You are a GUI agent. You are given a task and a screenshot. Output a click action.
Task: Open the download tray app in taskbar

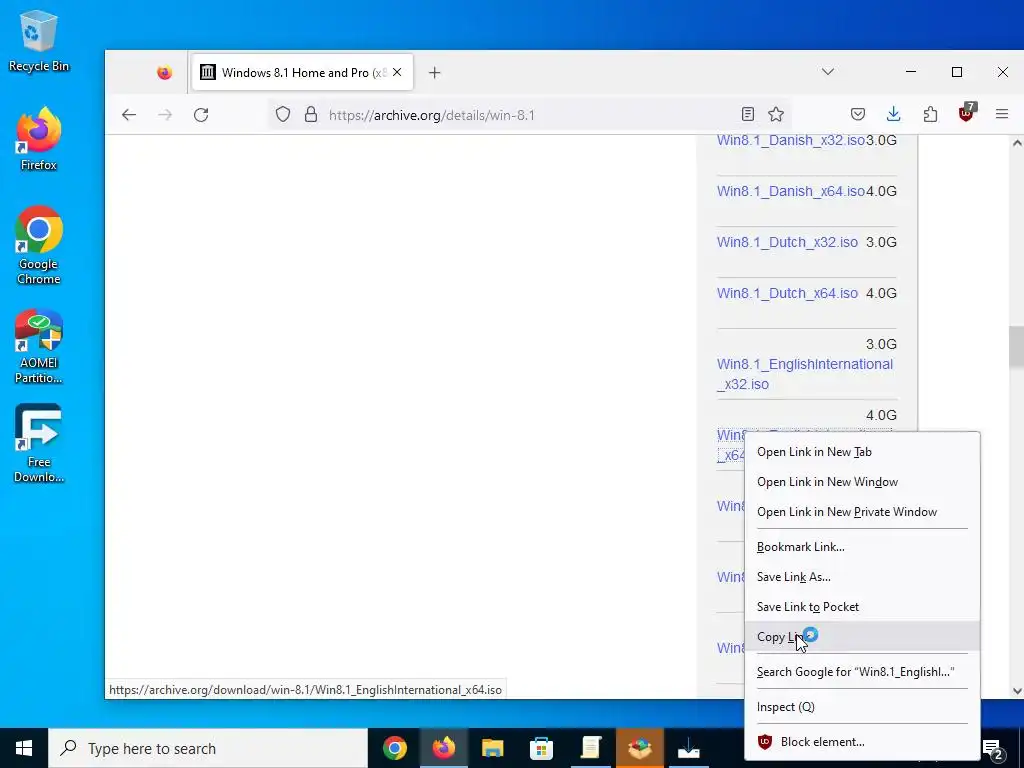tap(688, 748)
